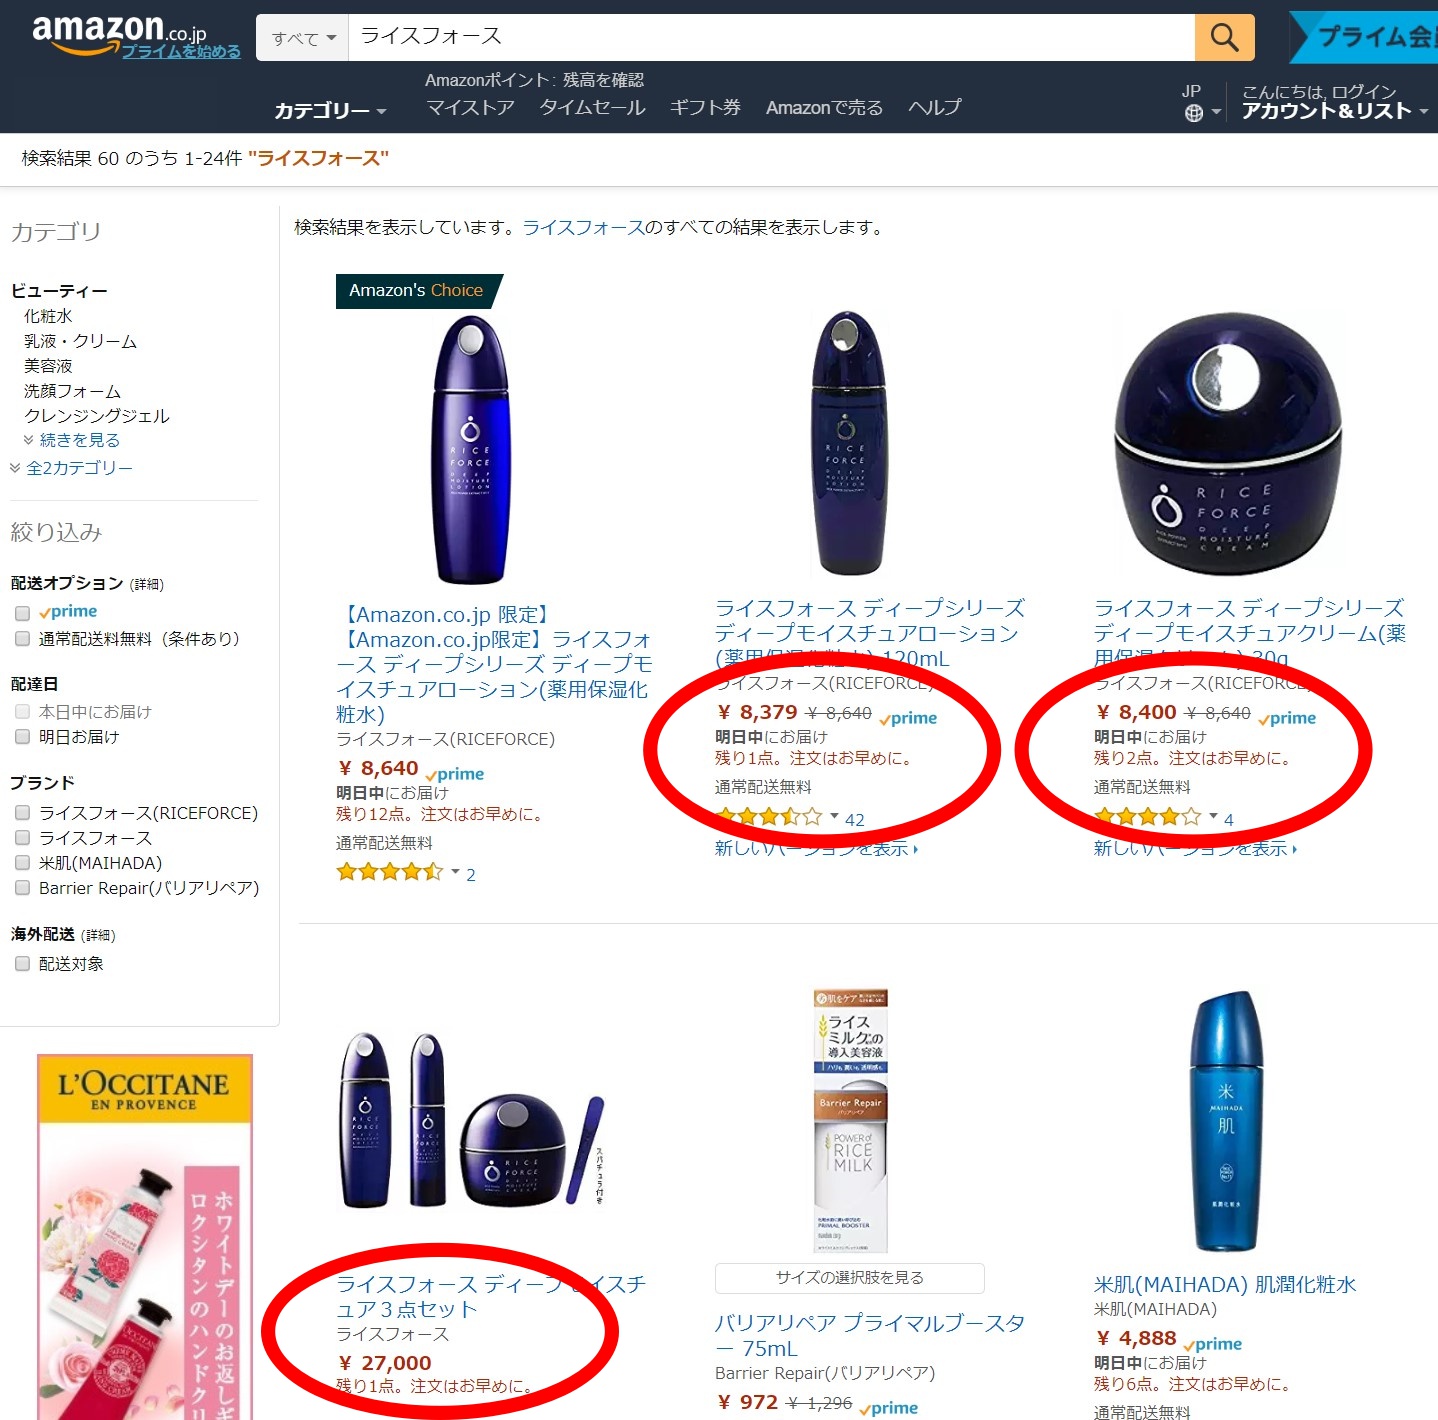Open the すべて search category dropdown
Image resolution: width=1438 pixels, height=1420 pixels.
point(302,38)
